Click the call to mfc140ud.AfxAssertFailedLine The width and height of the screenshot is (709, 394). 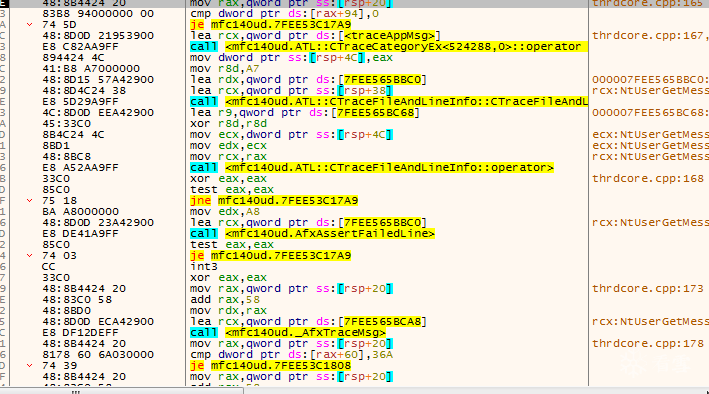(x=312, y=233)
